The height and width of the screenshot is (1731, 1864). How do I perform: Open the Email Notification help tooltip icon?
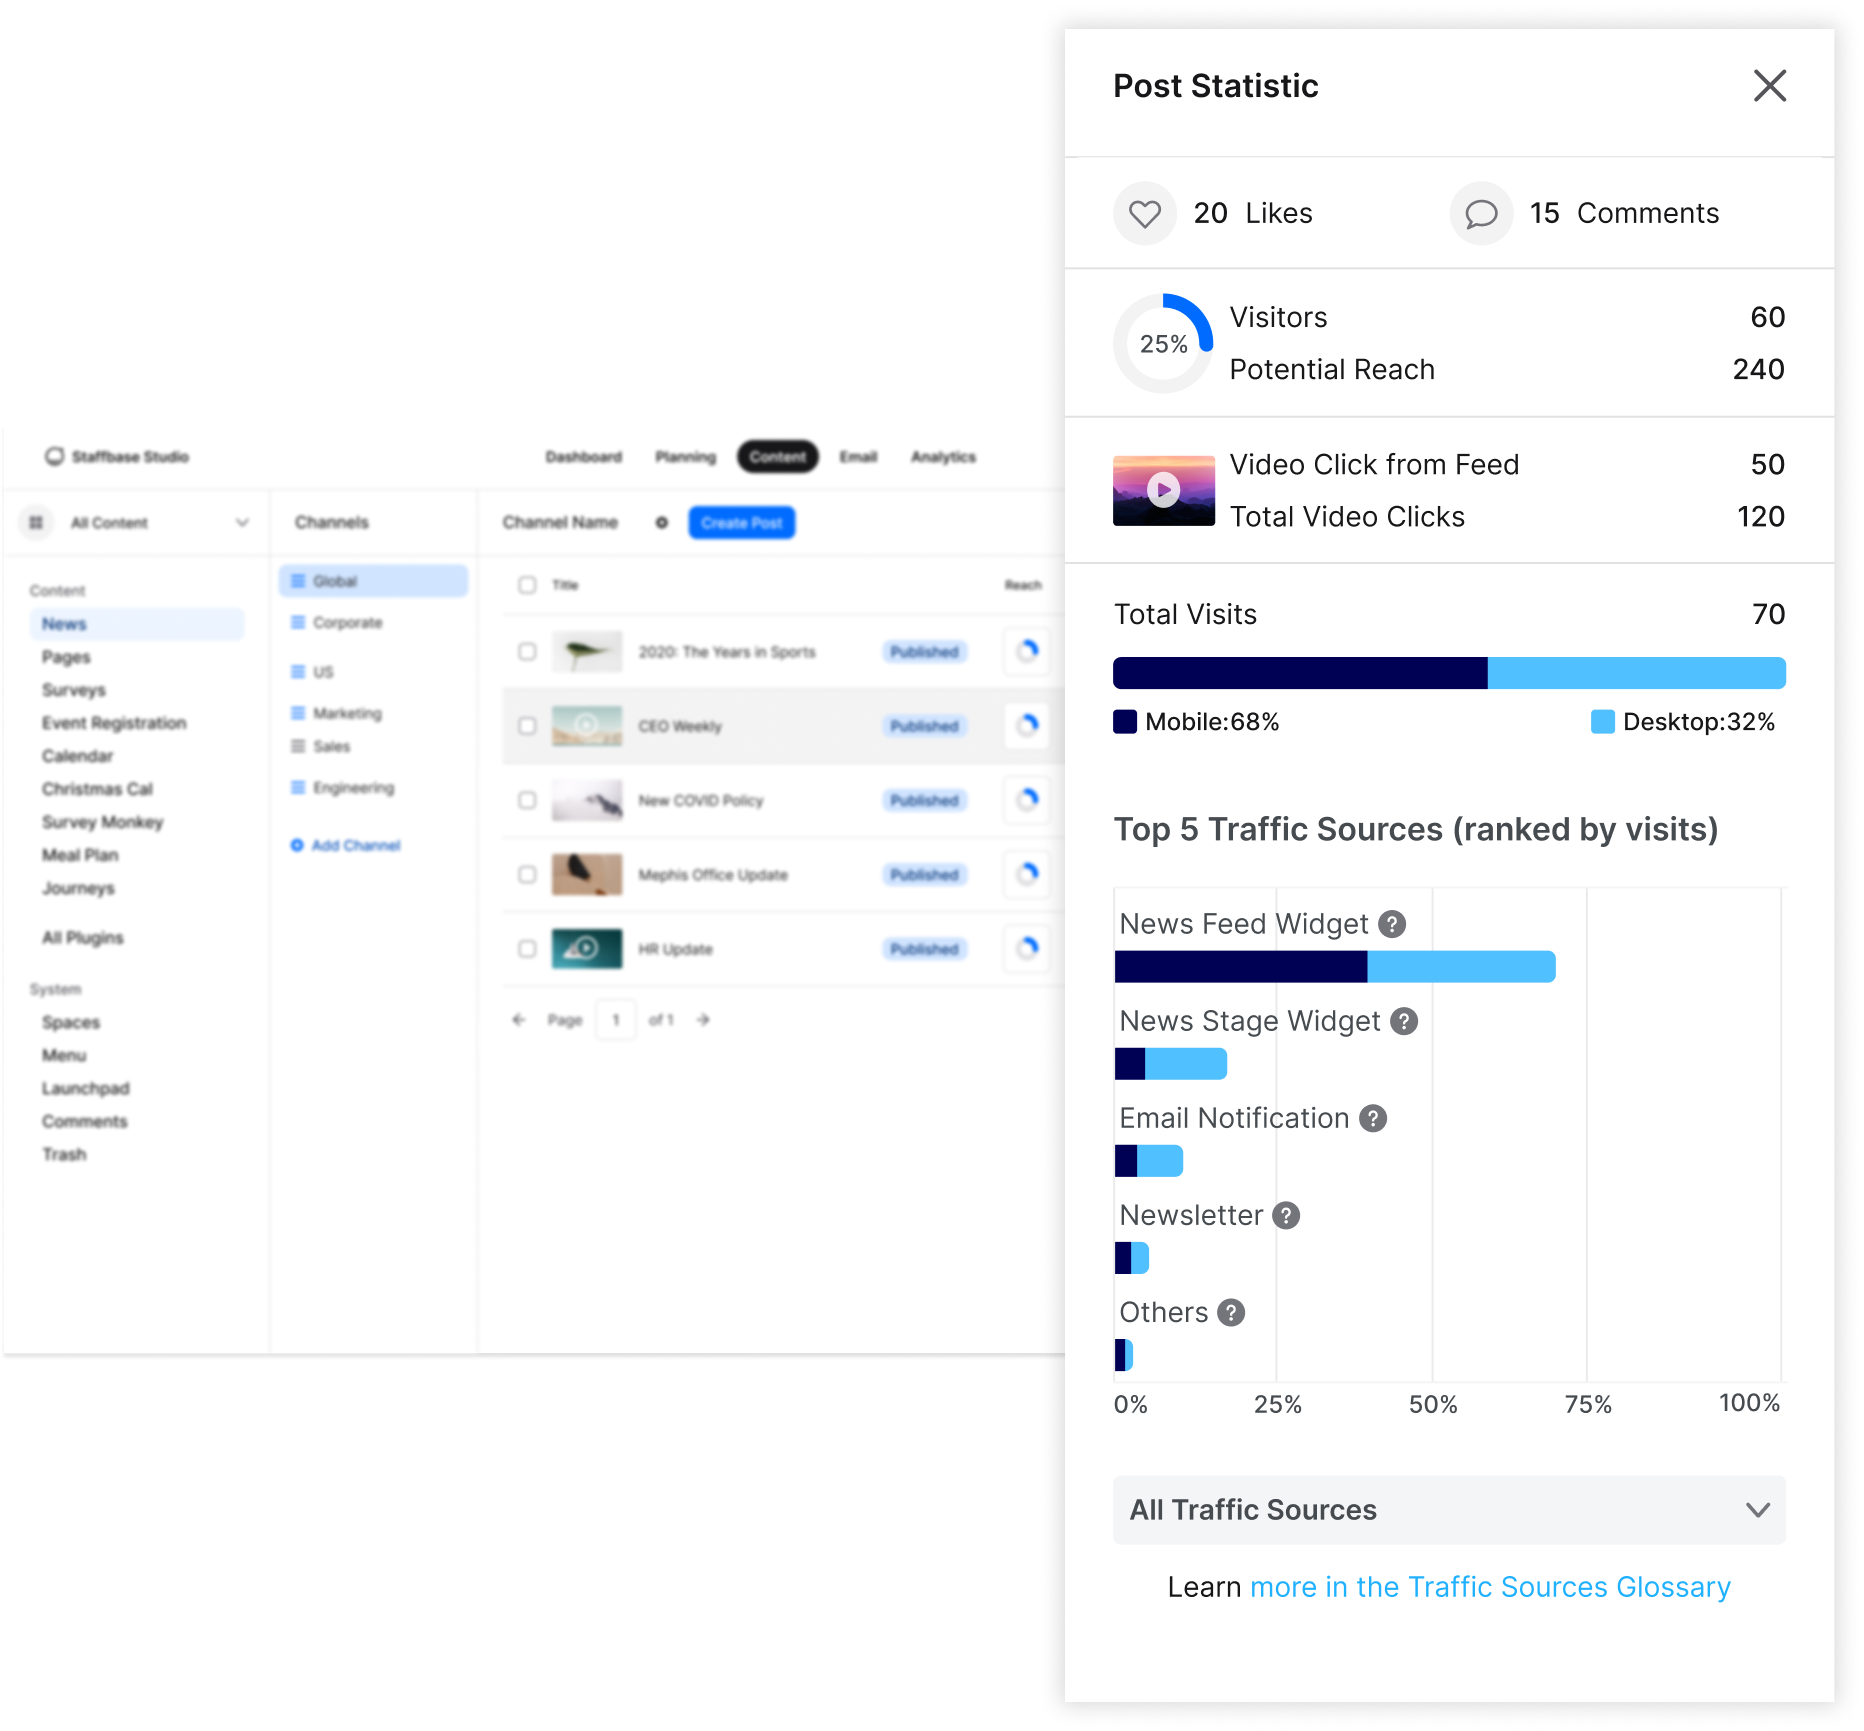tap(1373, 1118)
